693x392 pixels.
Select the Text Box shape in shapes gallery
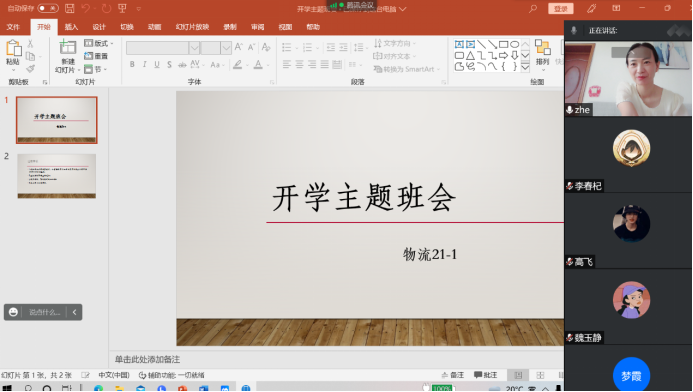coord(459,44)
